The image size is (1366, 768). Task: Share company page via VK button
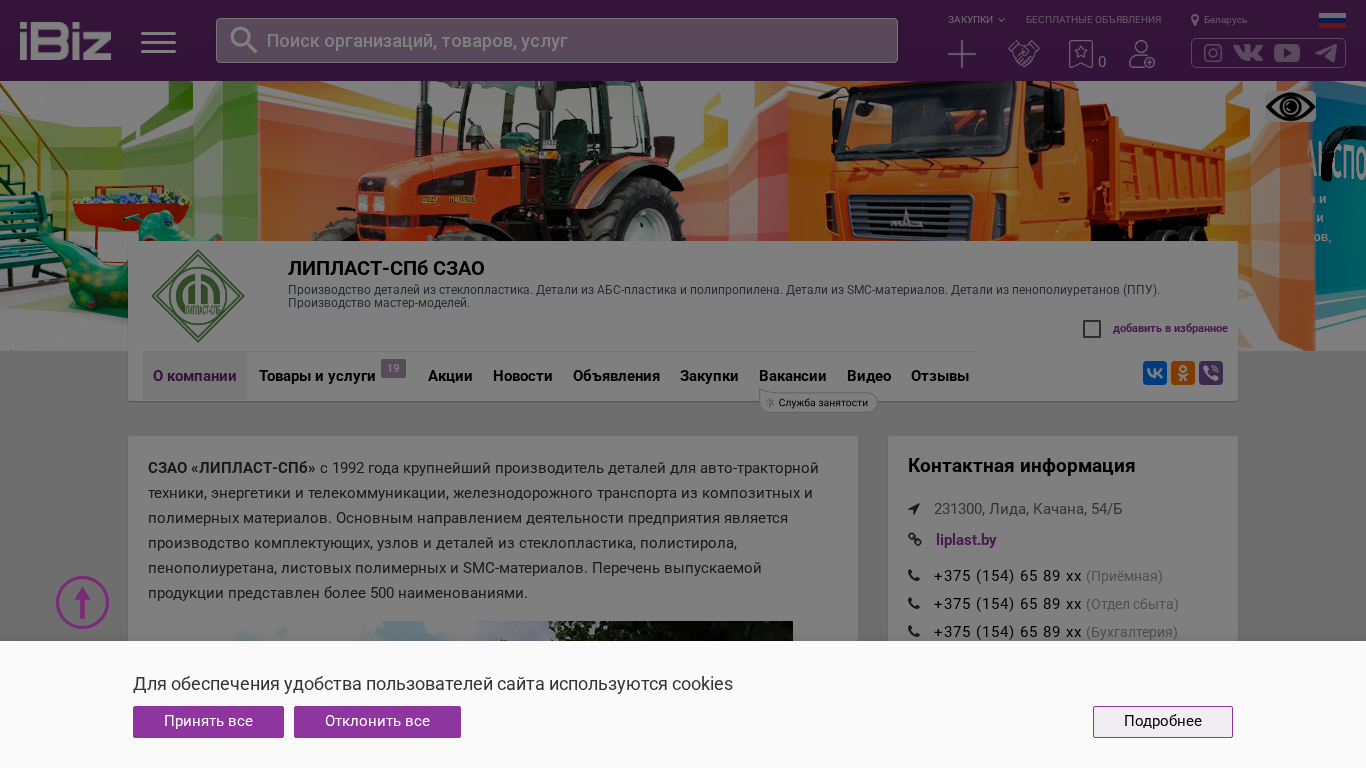point(1155,373)
